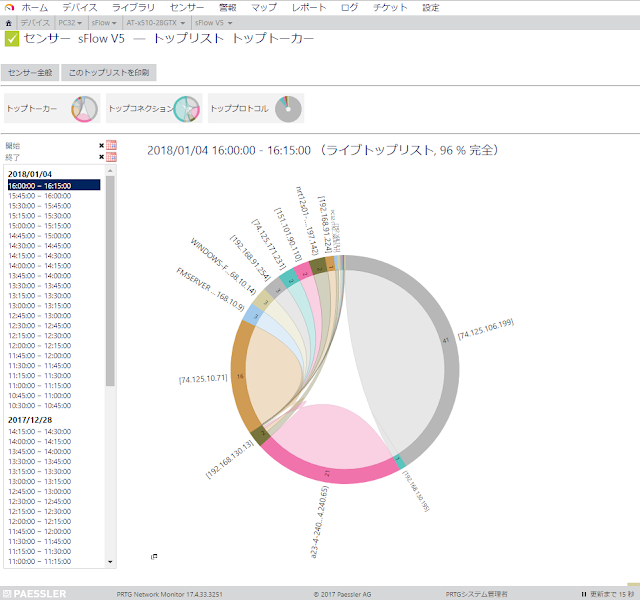Click the Paessler logo in the footer
640x600 pixels.
click(x=35, y=593)
